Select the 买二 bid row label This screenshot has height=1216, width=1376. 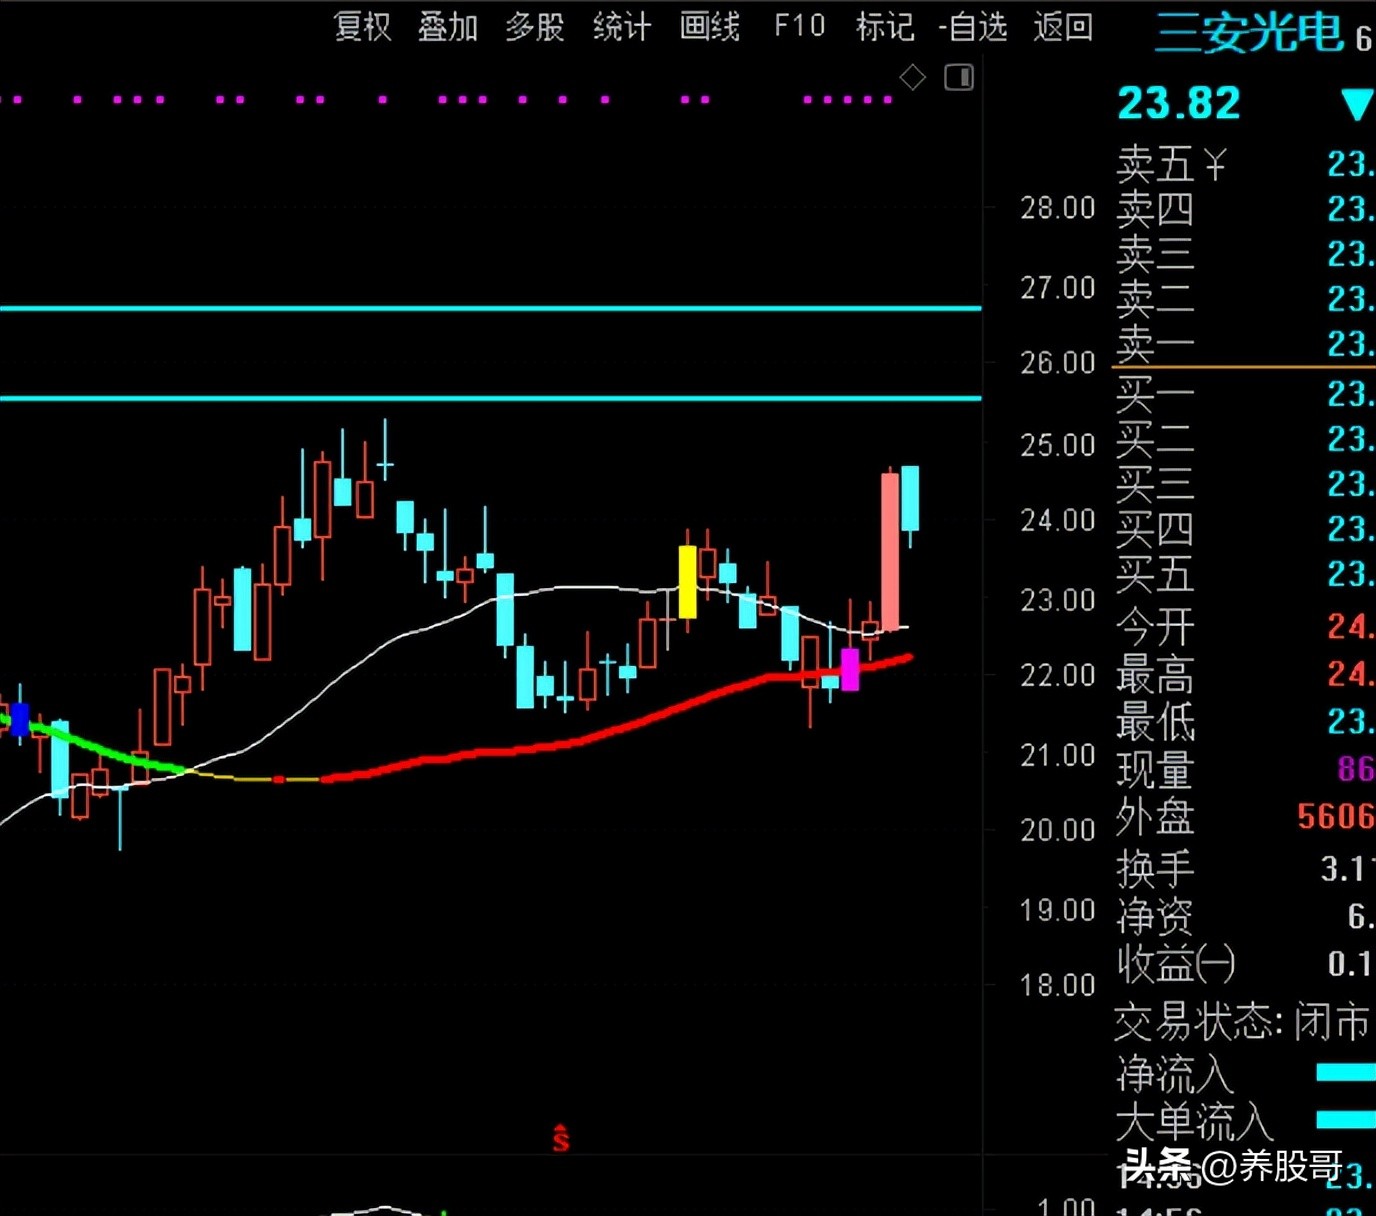click(1155, 439)
